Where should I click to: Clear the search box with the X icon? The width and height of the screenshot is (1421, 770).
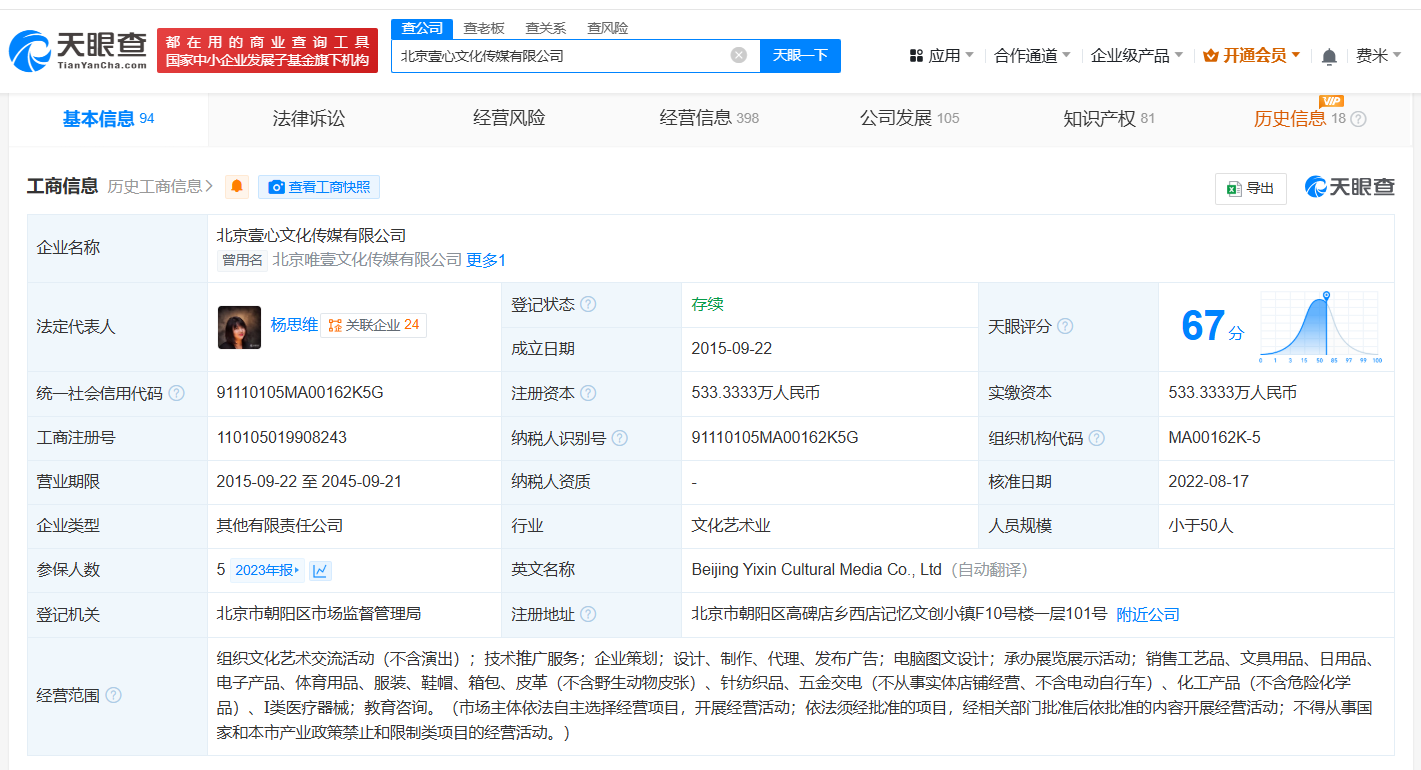click(739, 55)
